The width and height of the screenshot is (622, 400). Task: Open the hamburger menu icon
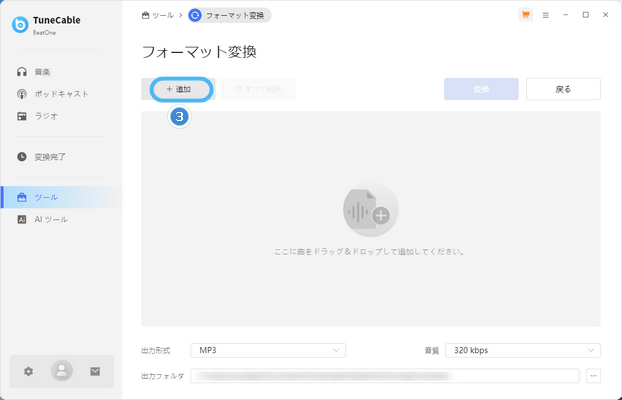point(546,15)
